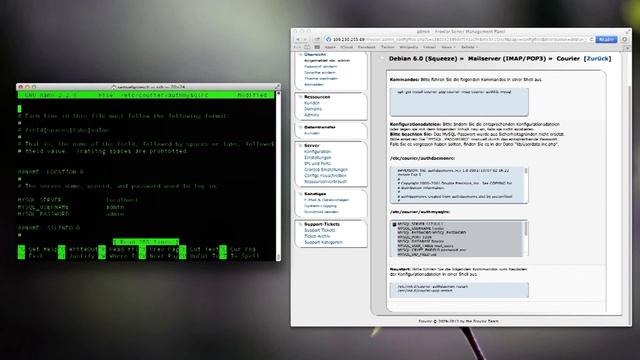Click the green cursor block in nano
Screen dimensions: 640x360
(x=20, y=109)
